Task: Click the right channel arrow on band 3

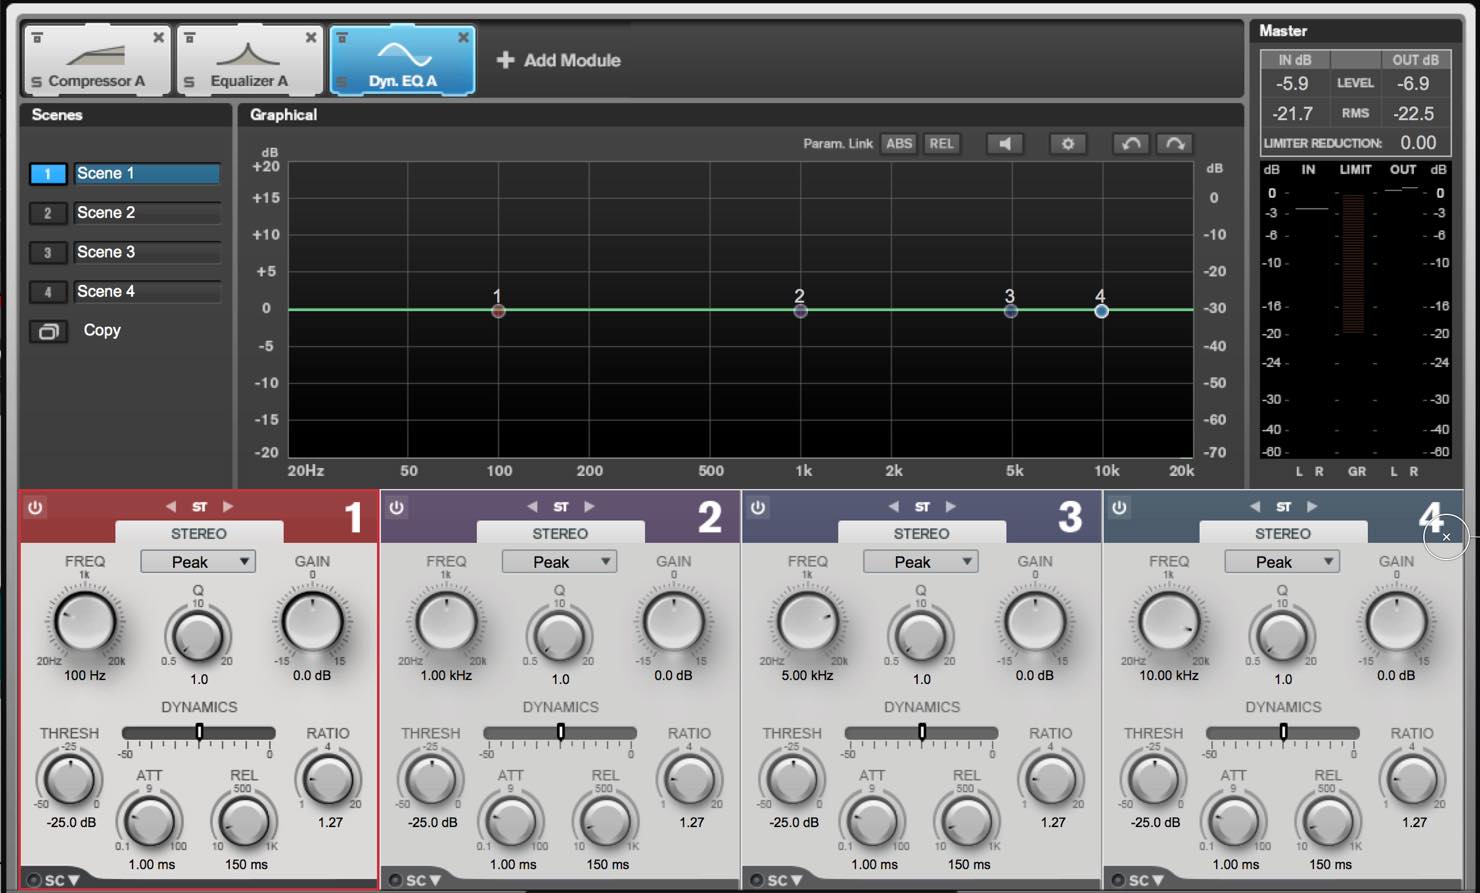Action: click(950, 507)
